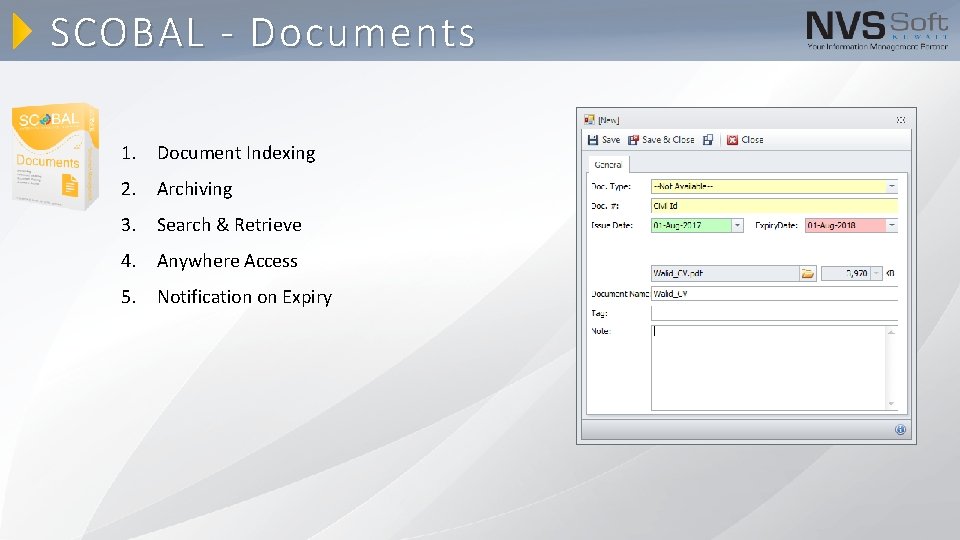
Task: Click the red Close toolbar button
Action: 745,140
